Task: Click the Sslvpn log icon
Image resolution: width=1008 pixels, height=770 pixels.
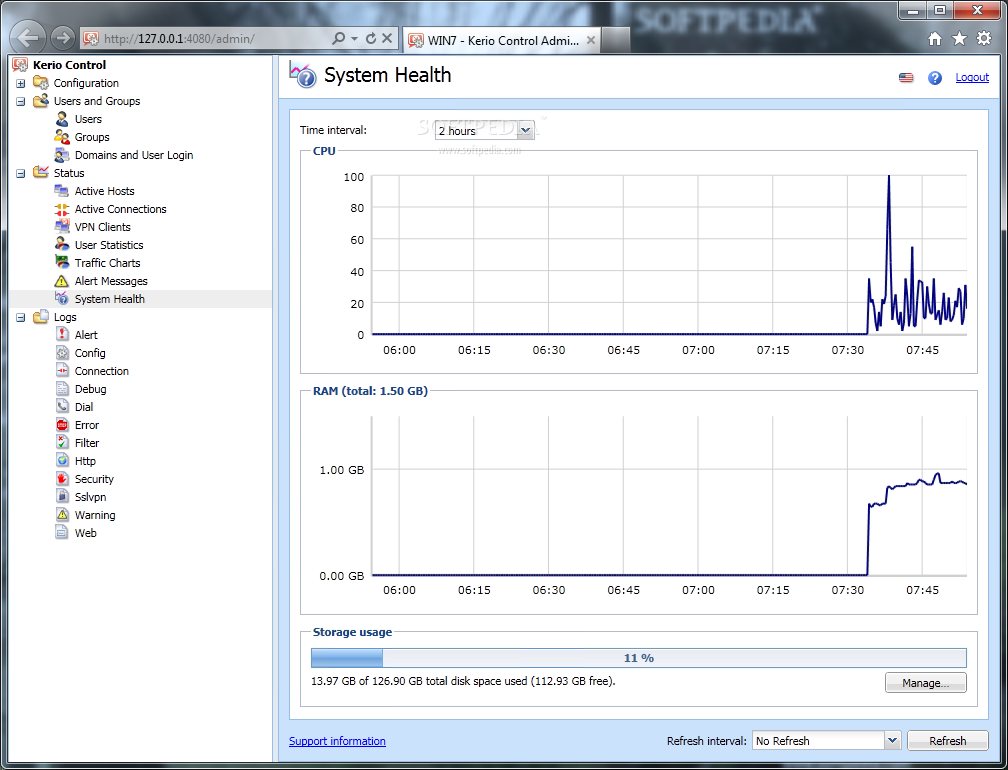Action: click(62, 497)
